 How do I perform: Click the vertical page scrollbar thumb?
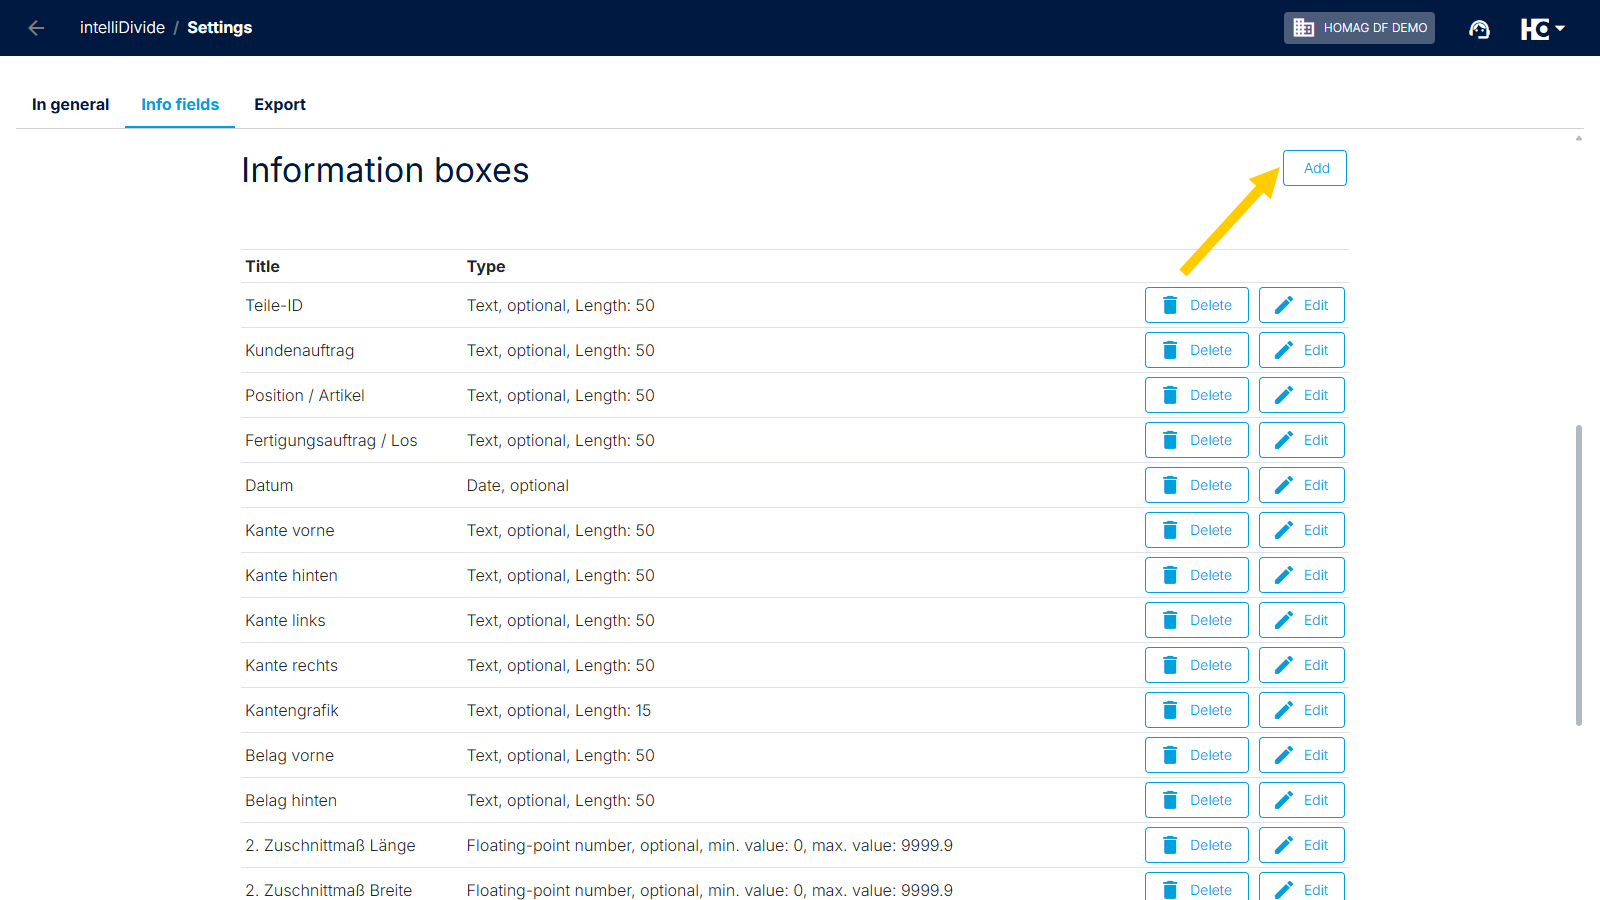[1579, 575]
